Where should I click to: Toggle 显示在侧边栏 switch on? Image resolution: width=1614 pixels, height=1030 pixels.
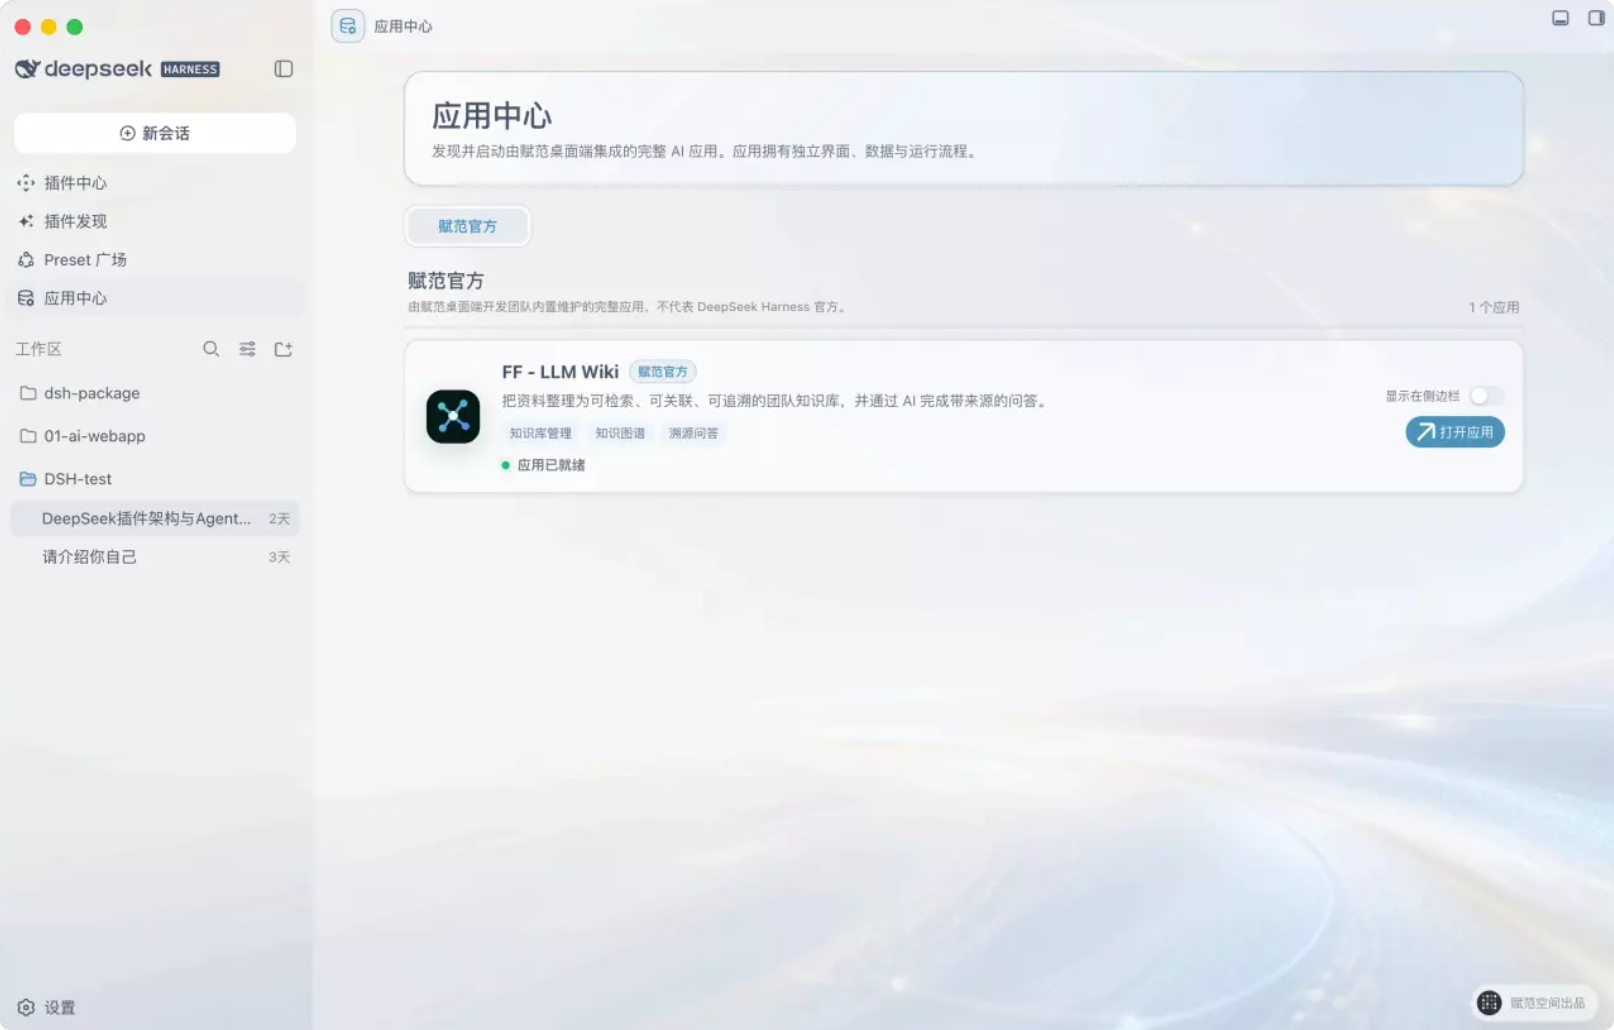coord(1487,396)
